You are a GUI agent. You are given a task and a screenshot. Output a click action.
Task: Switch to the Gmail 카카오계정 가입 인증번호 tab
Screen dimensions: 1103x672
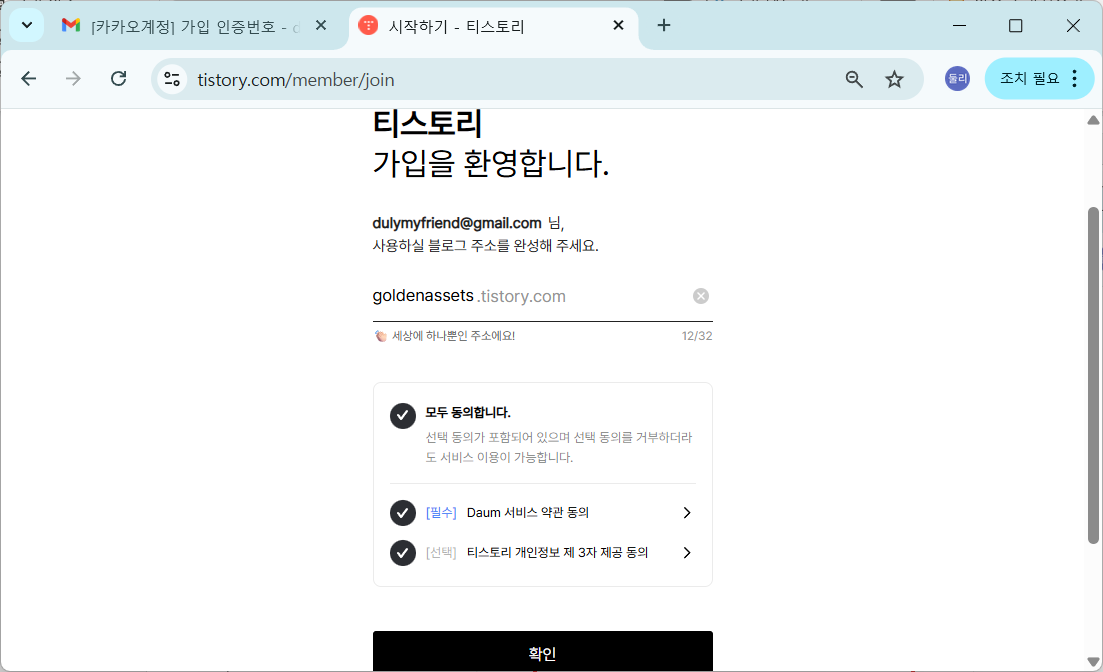pos(194,27)
